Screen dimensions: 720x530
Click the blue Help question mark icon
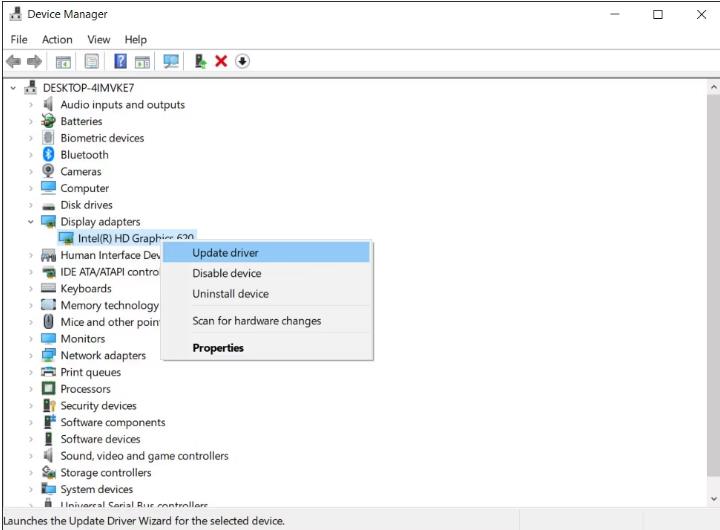click(120, 61)
